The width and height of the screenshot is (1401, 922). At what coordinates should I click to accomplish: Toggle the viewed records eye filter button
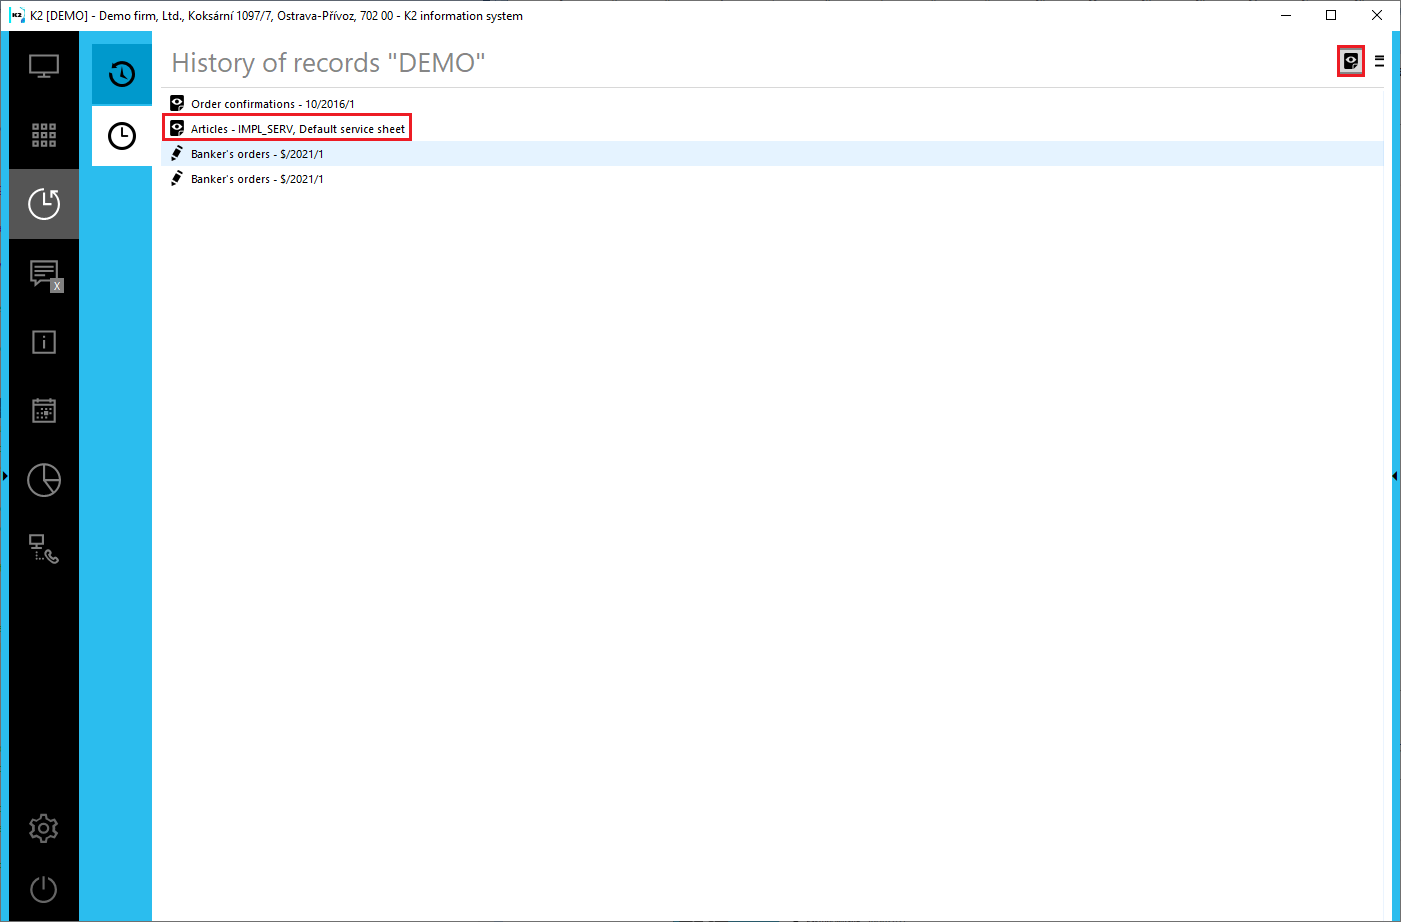1351,61
